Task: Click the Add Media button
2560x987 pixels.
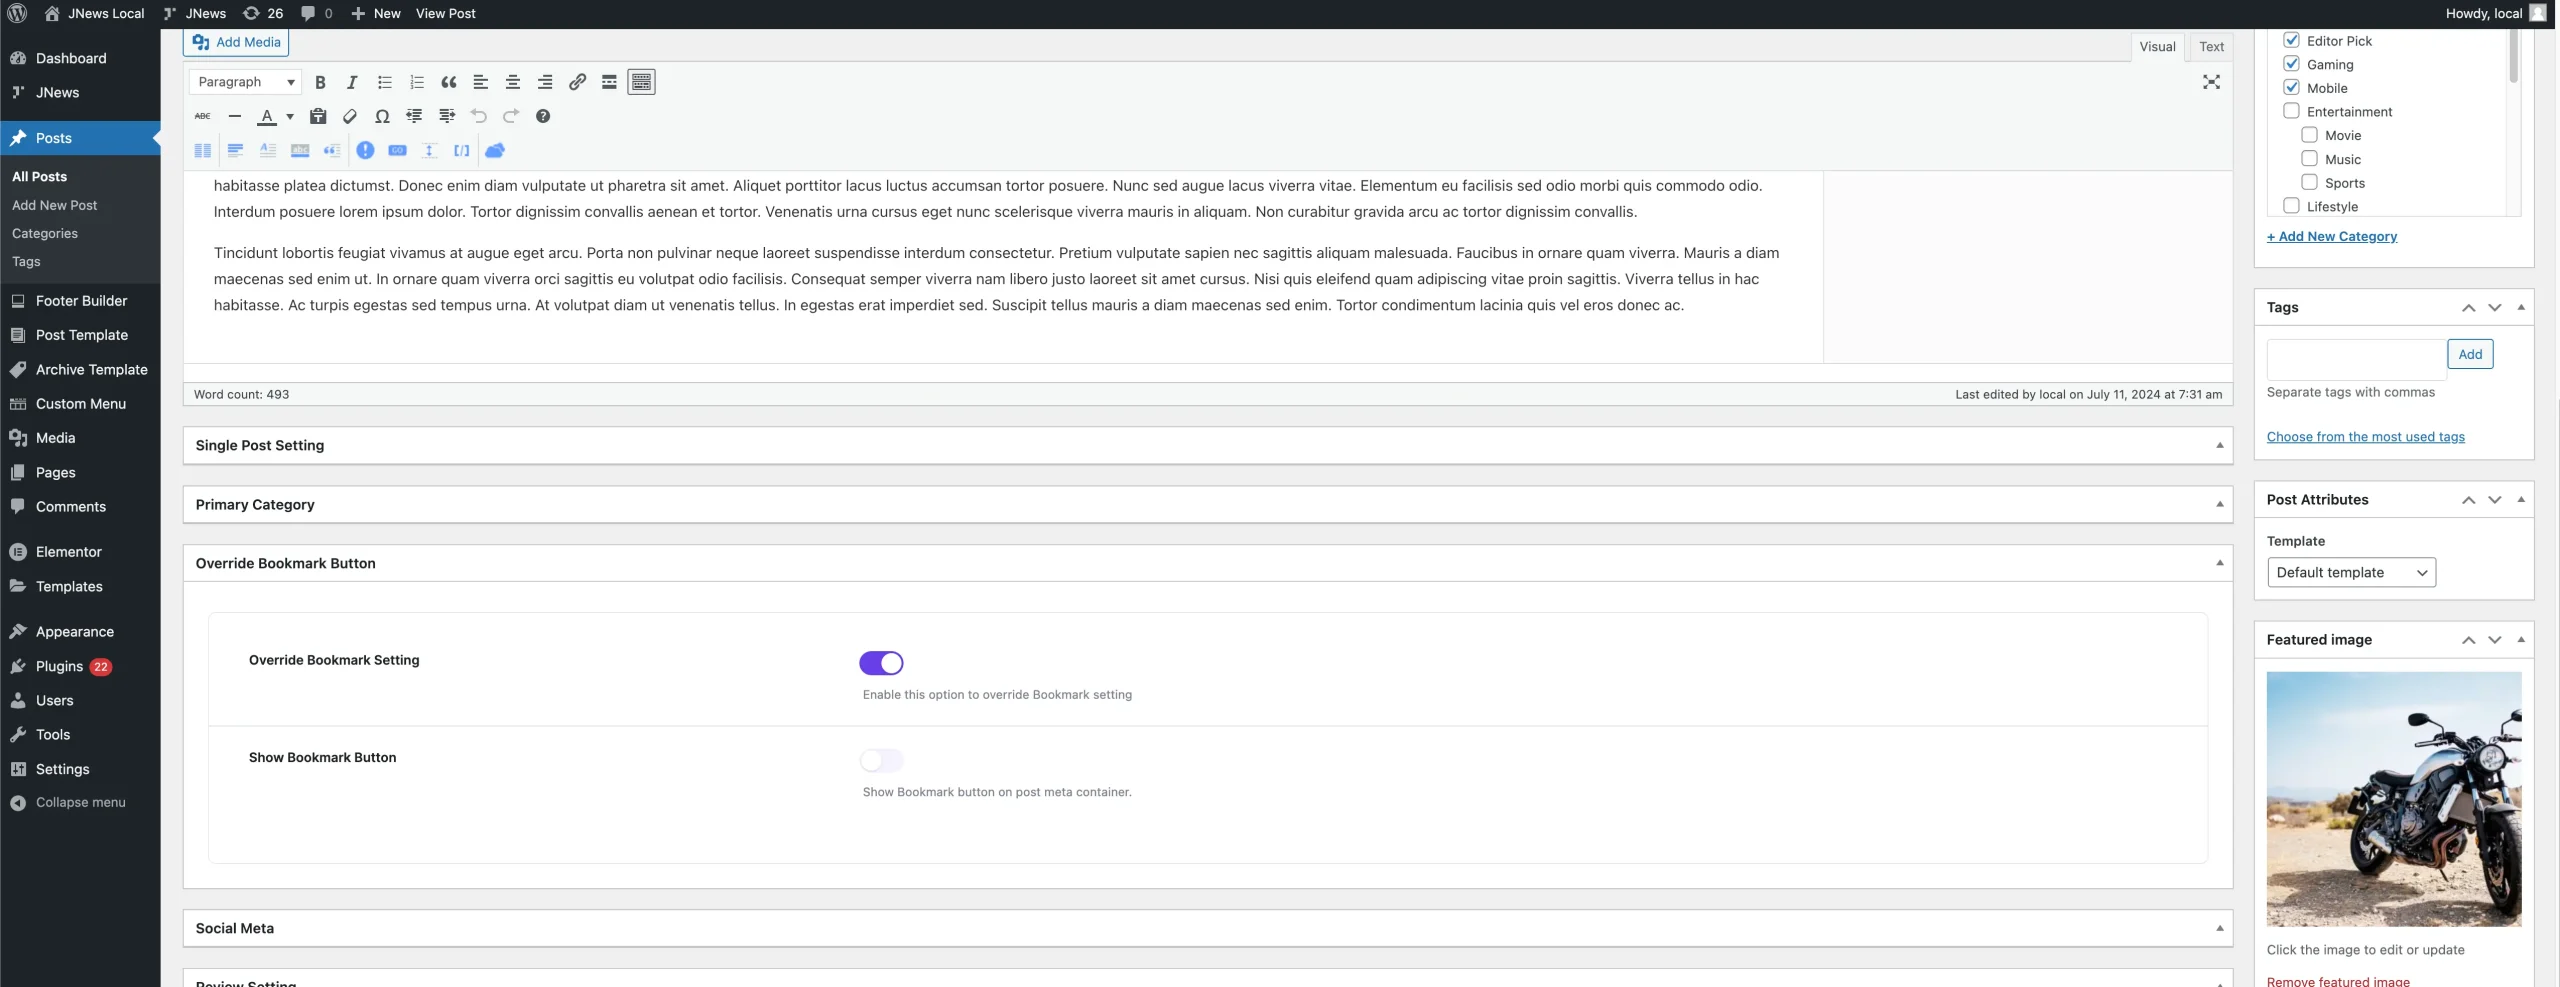Action: tap(237, 42)
